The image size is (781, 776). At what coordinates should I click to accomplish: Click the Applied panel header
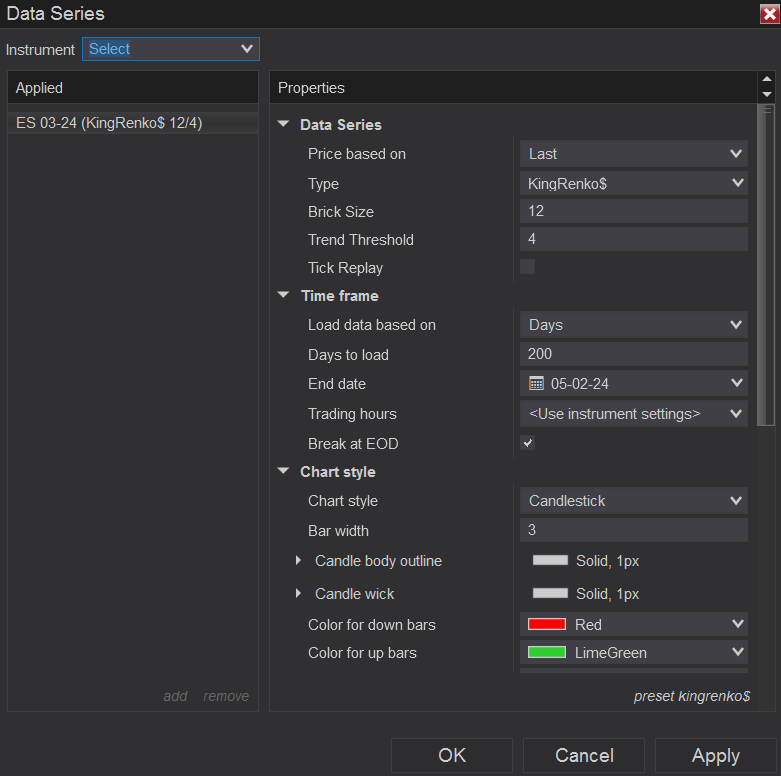[132, 88]
